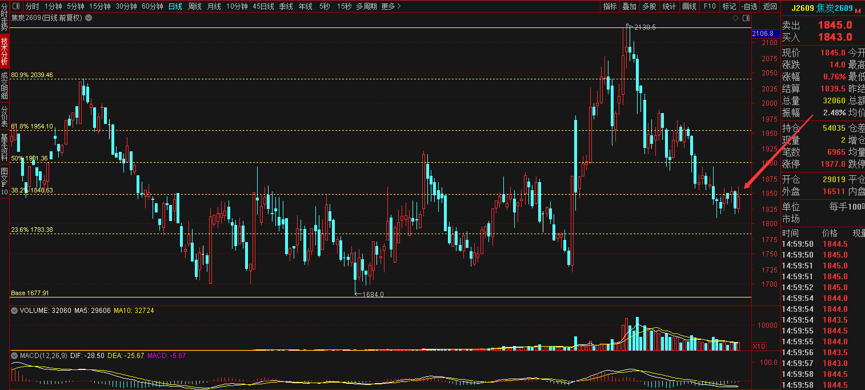Click the MA10: 32724 volume label
This screenshot has width=865, height=390.
click(134, 311)
